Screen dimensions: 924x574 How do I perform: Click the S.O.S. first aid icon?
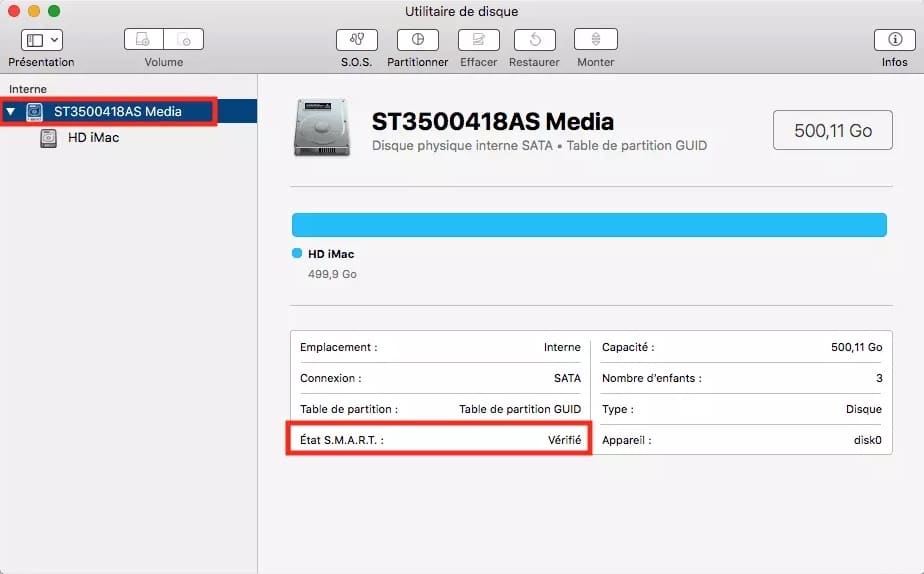(357, 40)
